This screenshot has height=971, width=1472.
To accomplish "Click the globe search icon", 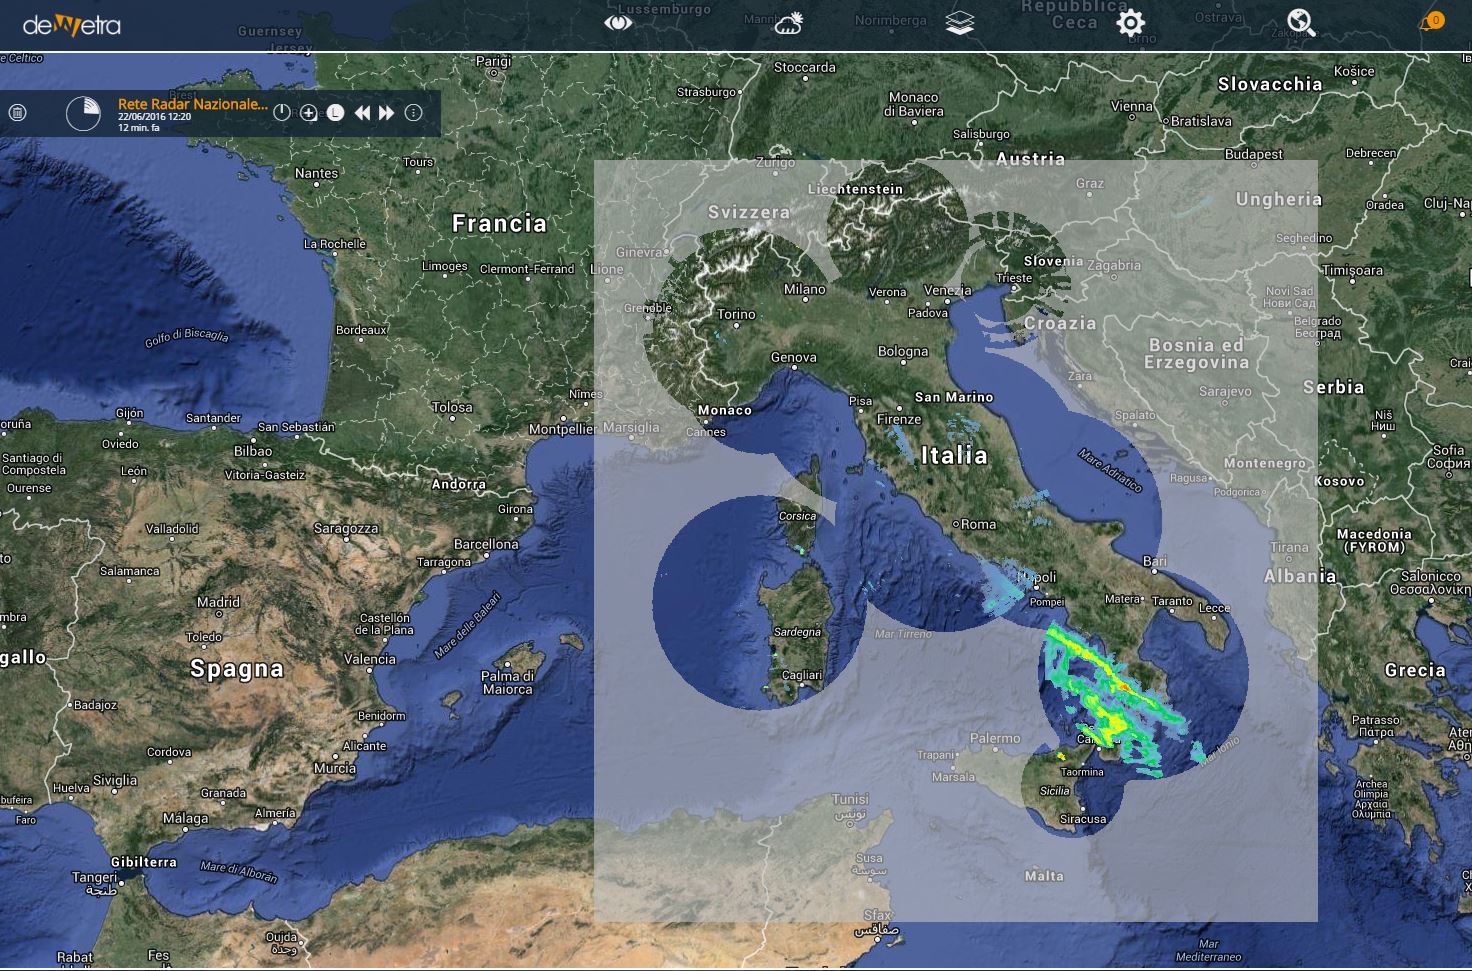I will tap(1301, 22).
